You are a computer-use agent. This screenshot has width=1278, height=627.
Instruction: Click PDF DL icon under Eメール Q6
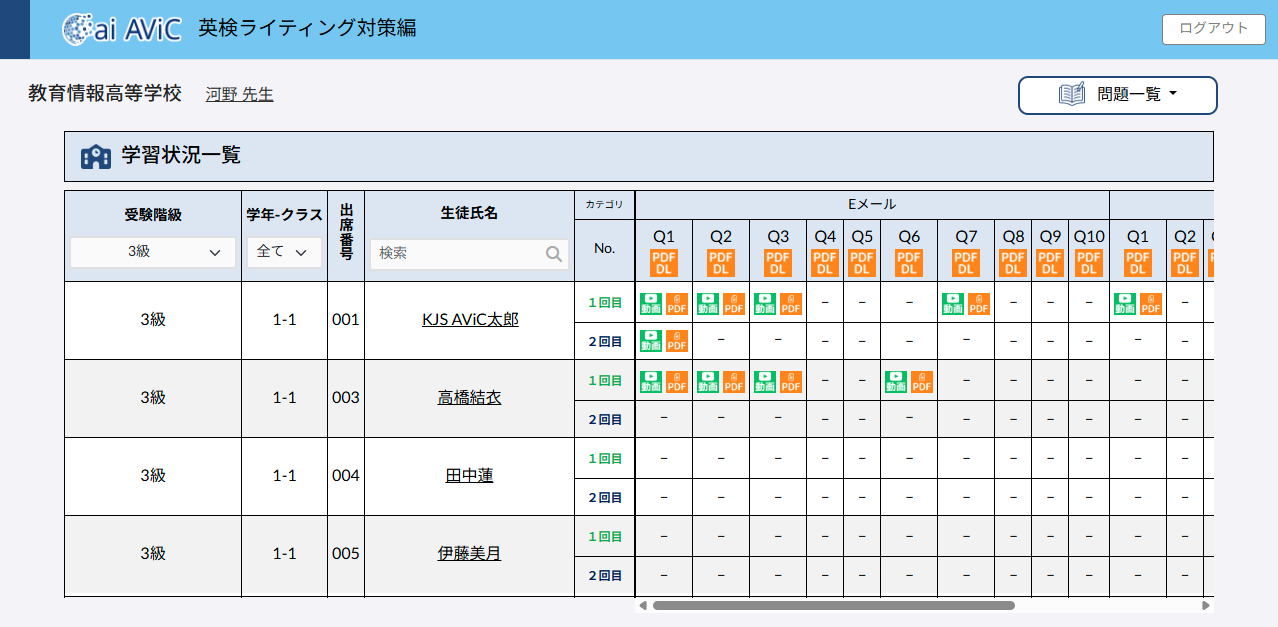[909, 263]
